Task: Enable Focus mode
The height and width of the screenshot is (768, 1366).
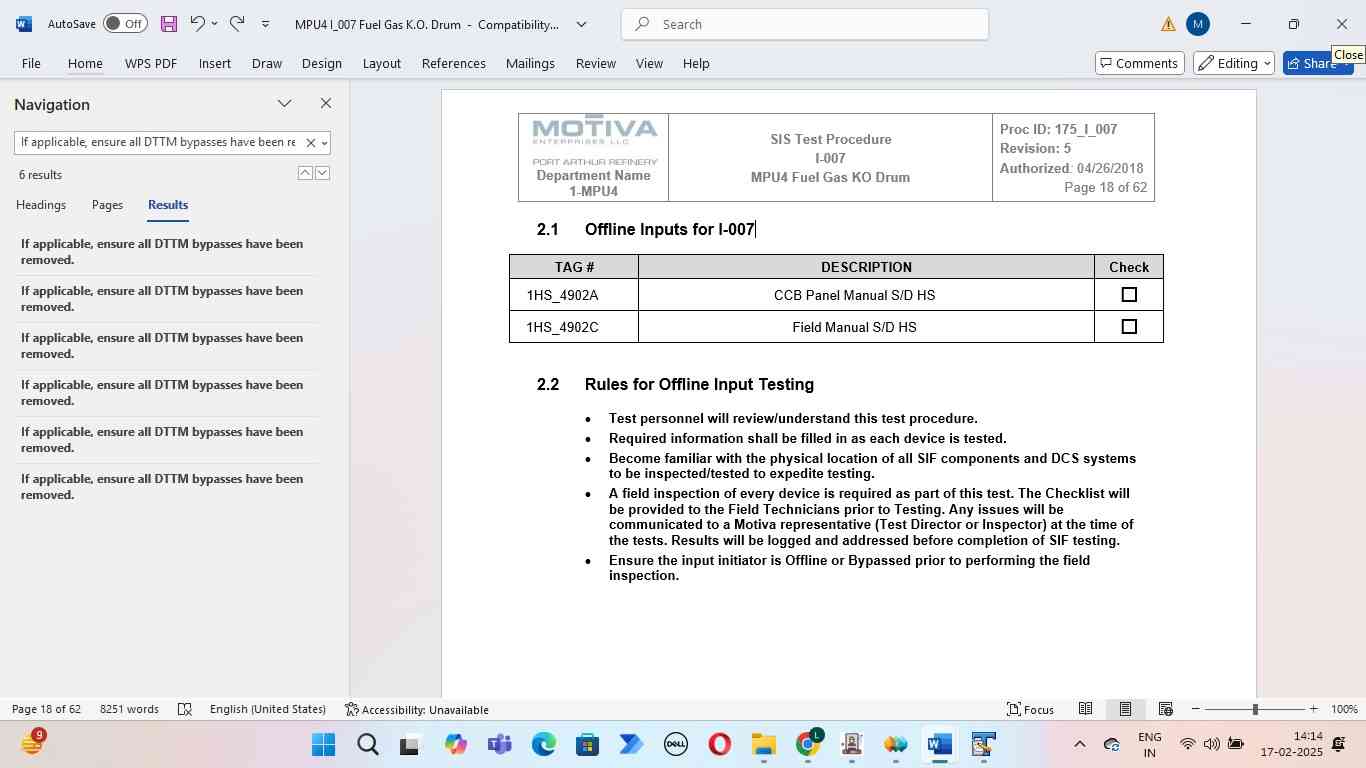Action: point(1030,709)
